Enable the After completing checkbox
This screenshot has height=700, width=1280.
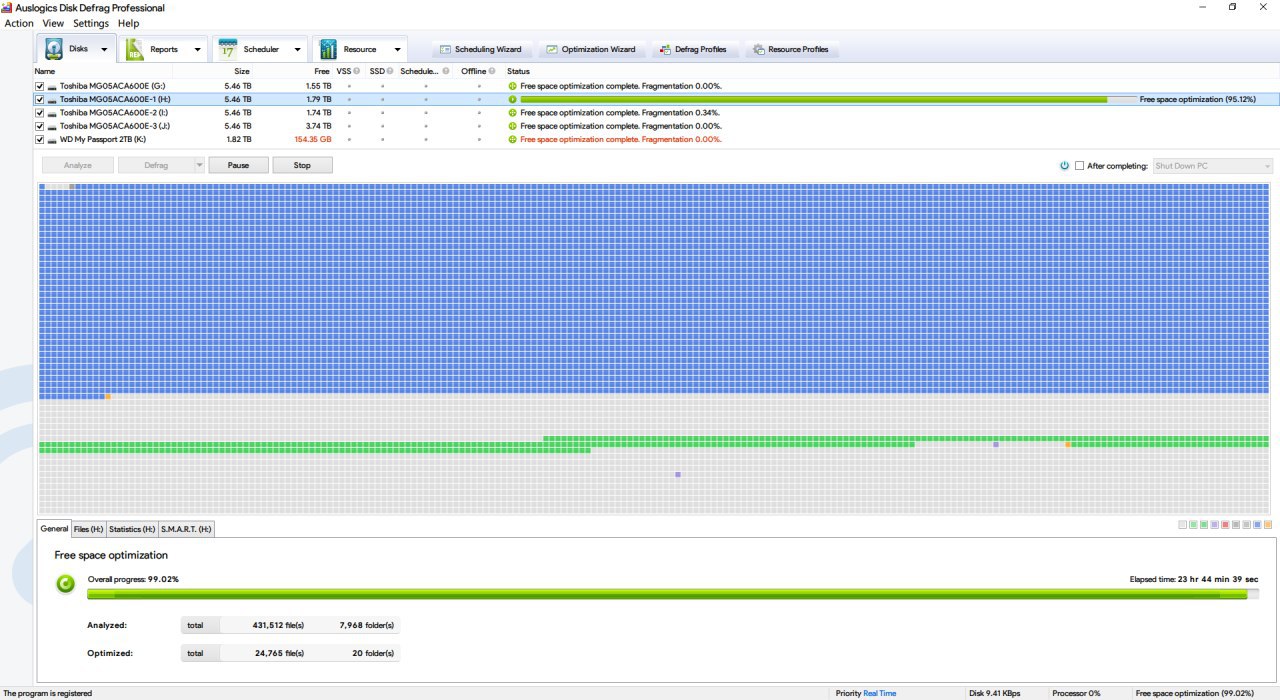(1079, 165)
